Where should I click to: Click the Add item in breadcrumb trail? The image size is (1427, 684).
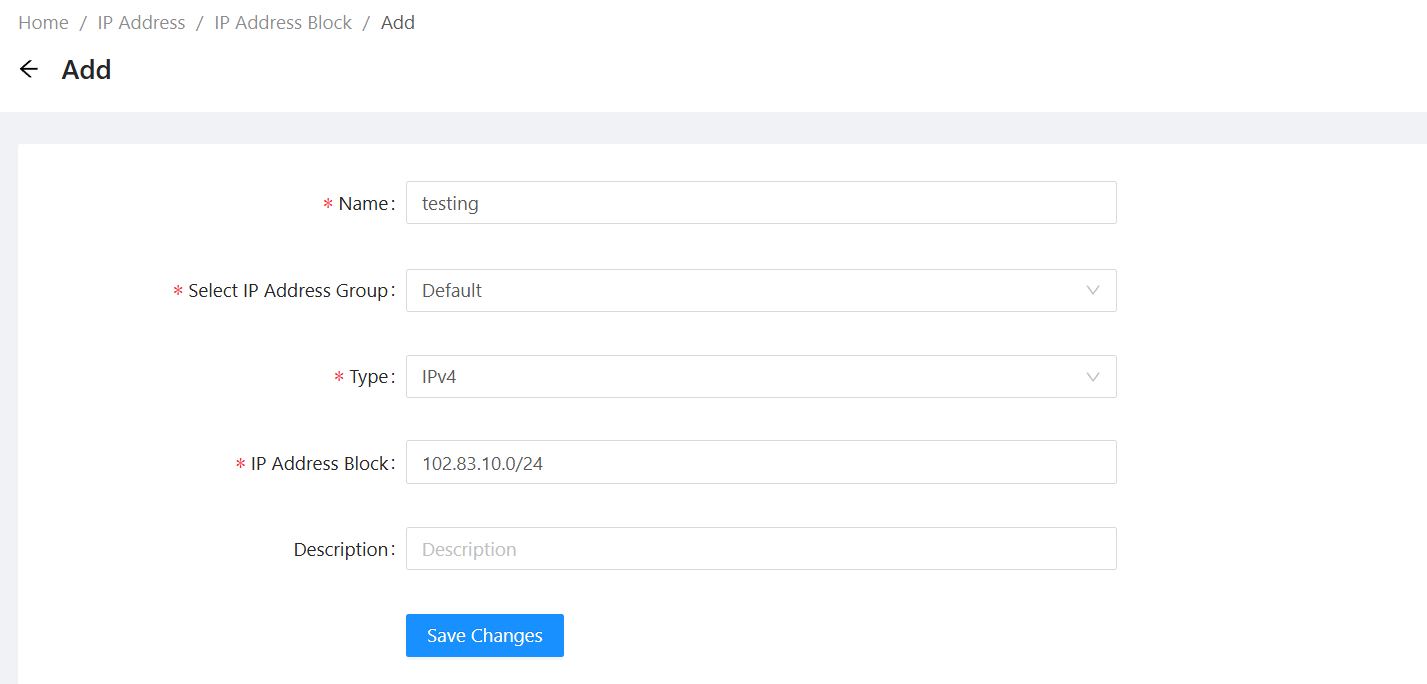[x=398, y=22]
